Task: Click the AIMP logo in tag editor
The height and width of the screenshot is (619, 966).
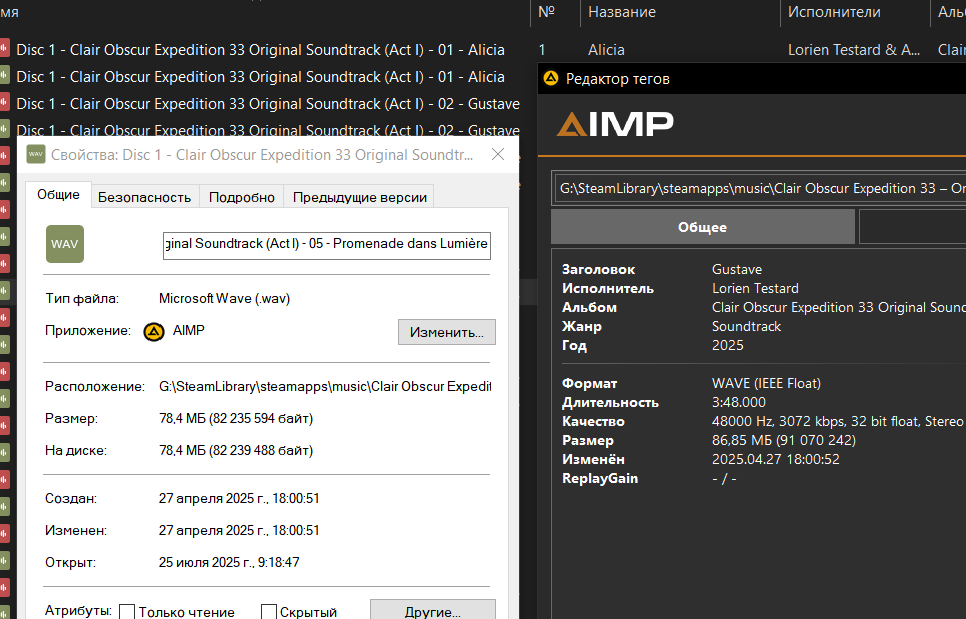Action: coord(615,124)
